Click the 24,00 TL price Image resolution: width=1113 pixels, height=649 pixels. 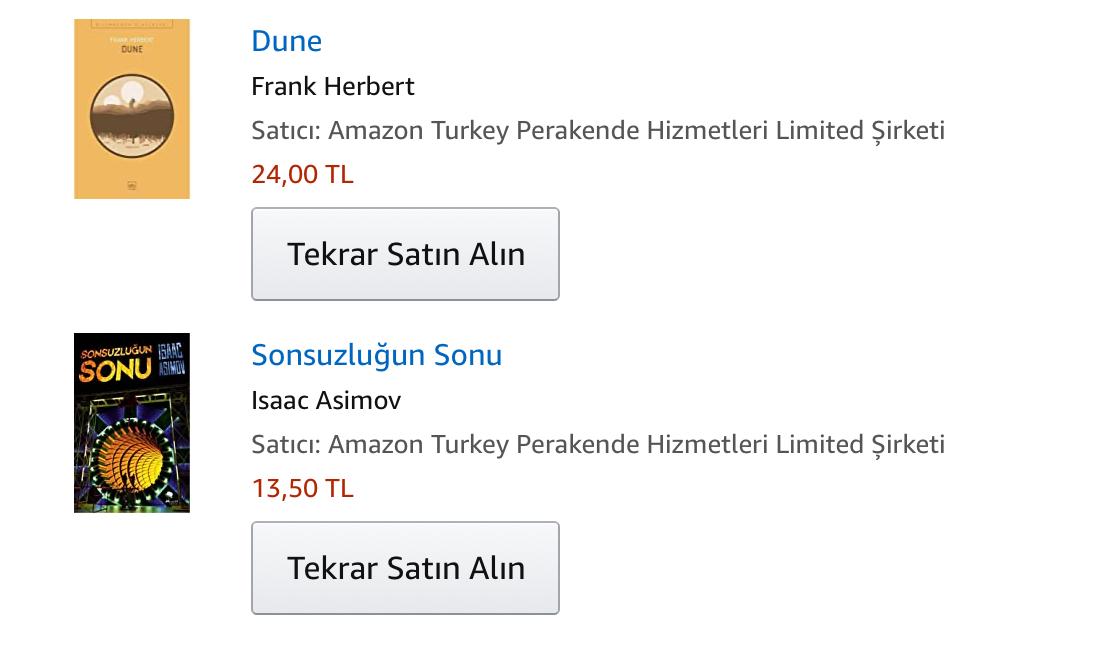coord(302,175)
